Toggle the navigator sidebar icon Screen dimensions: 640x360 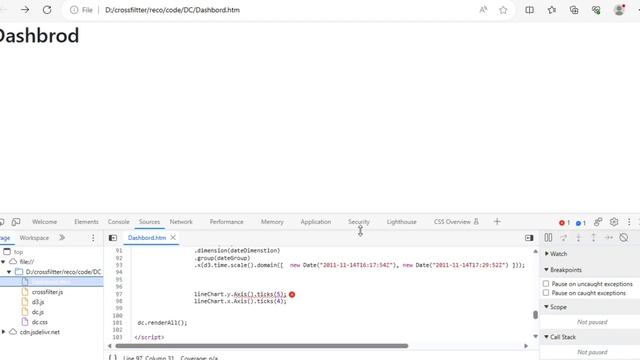(x=113, y=238)
